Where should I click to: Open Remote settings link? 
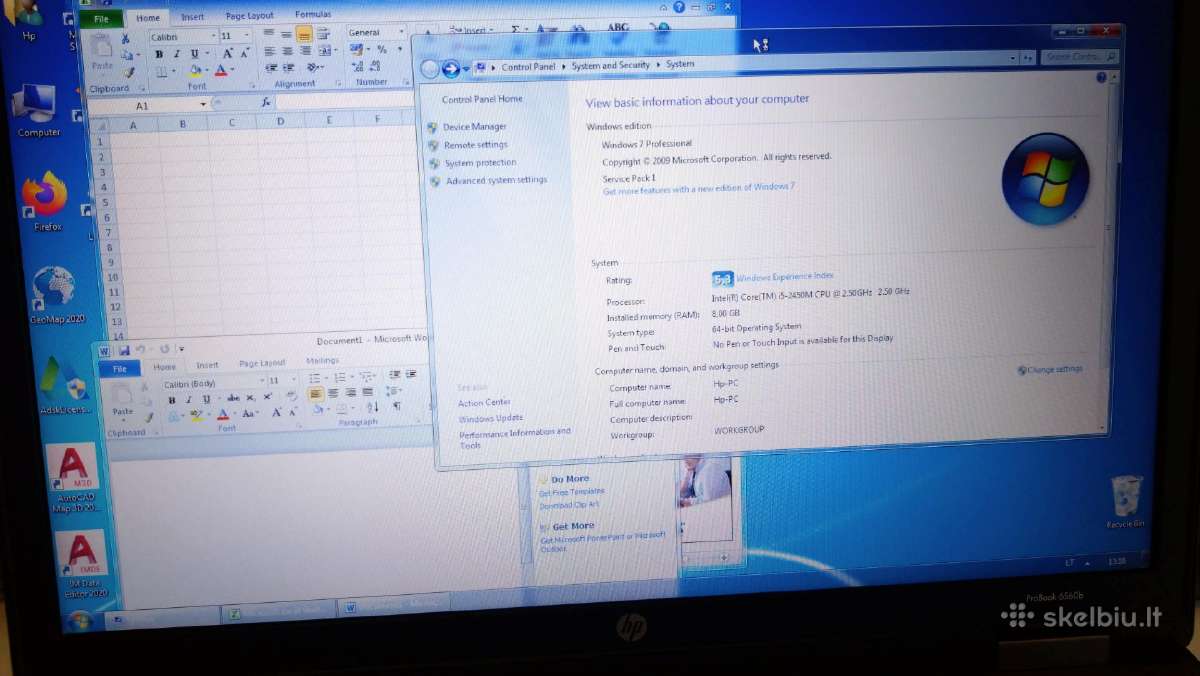pos(476,145)
